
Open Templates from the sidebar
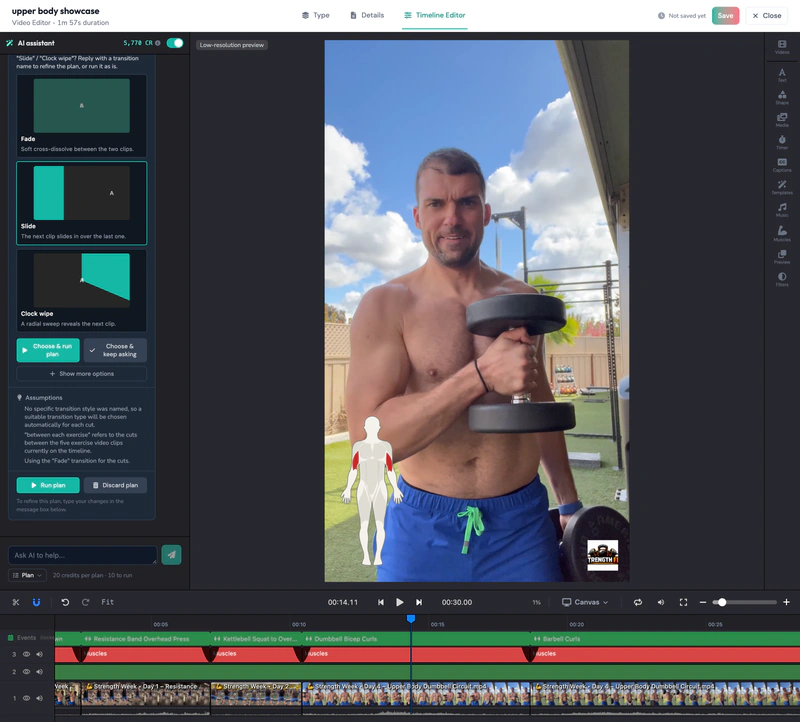click(x=782, y=187)
